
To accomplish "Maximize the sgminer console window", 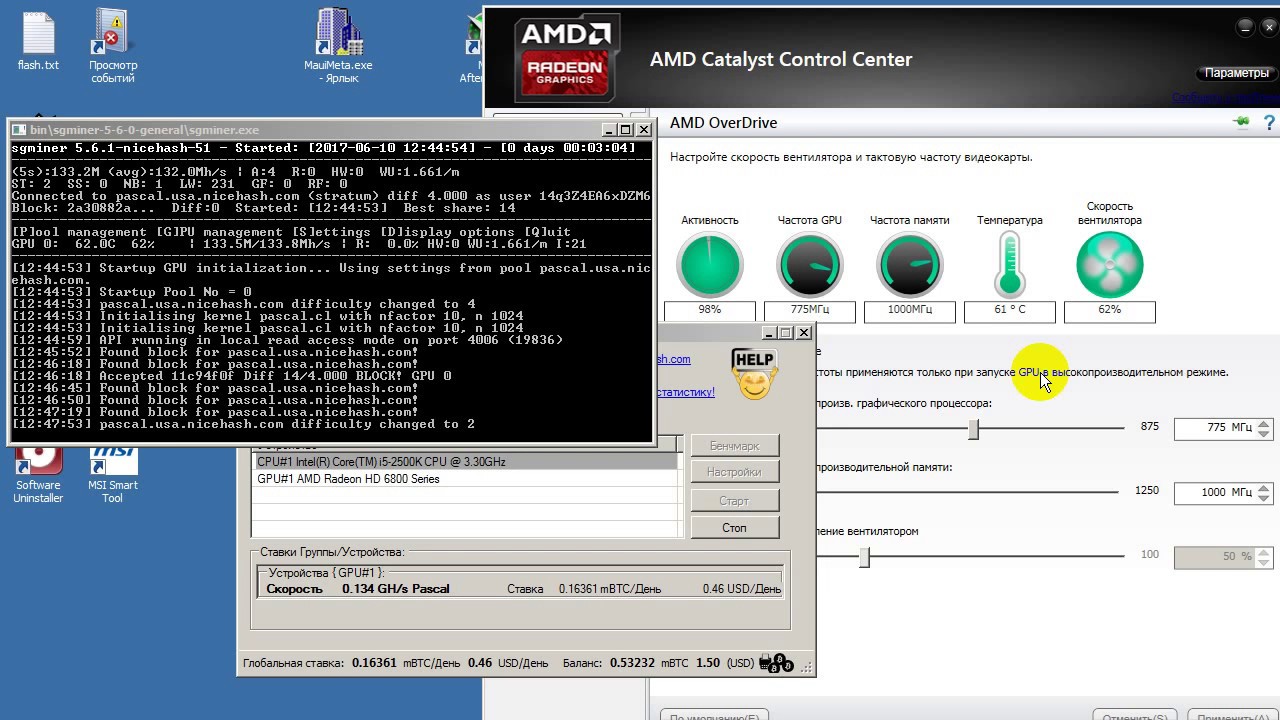I will point(626,130).
